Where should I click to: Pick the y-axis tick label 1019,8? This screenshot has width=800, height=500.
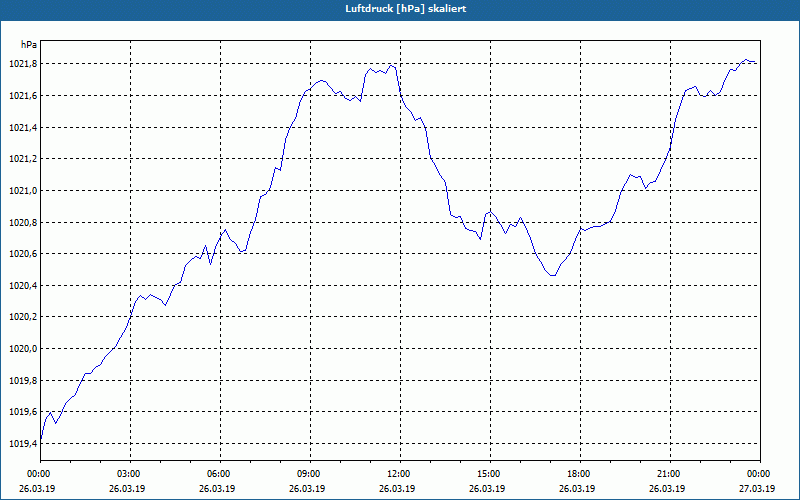23,381
